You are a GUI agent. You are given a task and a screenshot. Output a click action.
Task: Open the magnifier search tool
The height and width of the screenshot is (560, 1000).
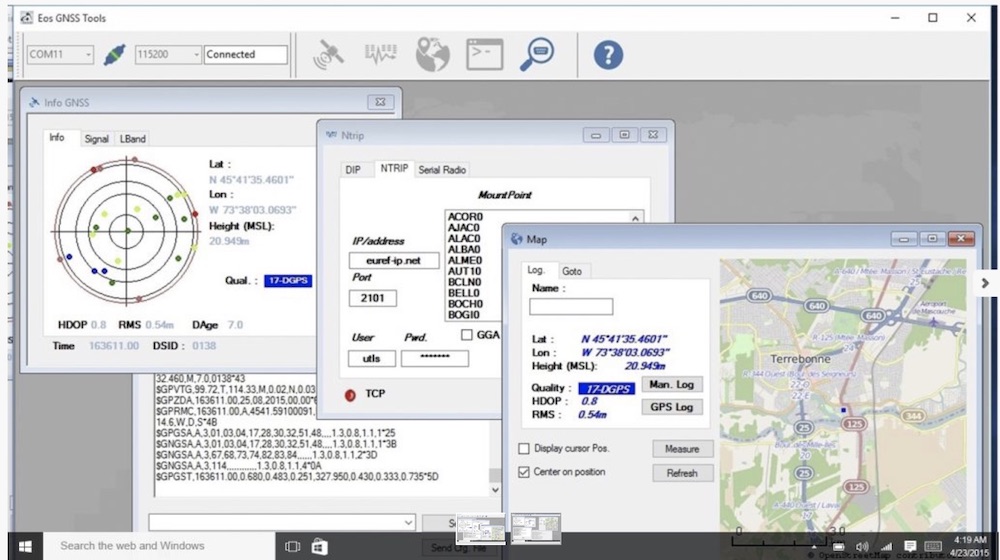pos(537,54)
